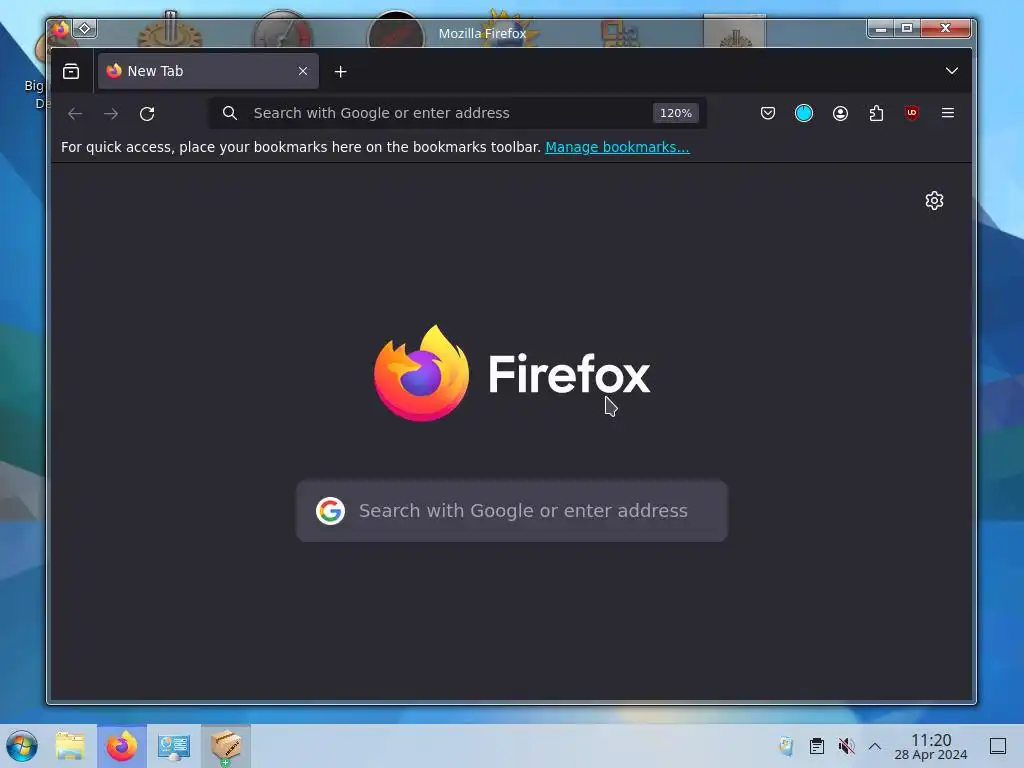Open the hamburger application menu

pyautogui.click(x=948, y=113)
